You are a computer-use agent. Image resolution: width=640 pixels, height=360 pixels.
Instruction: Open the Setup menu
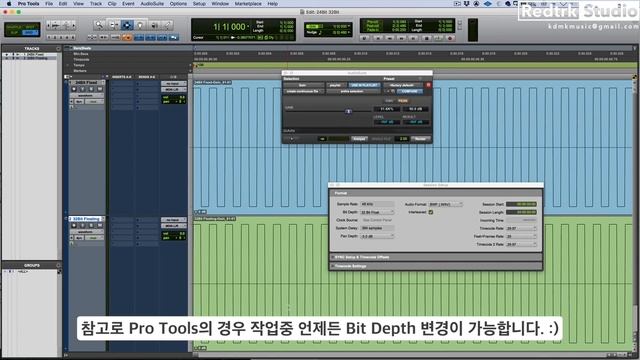click(199, 4)
